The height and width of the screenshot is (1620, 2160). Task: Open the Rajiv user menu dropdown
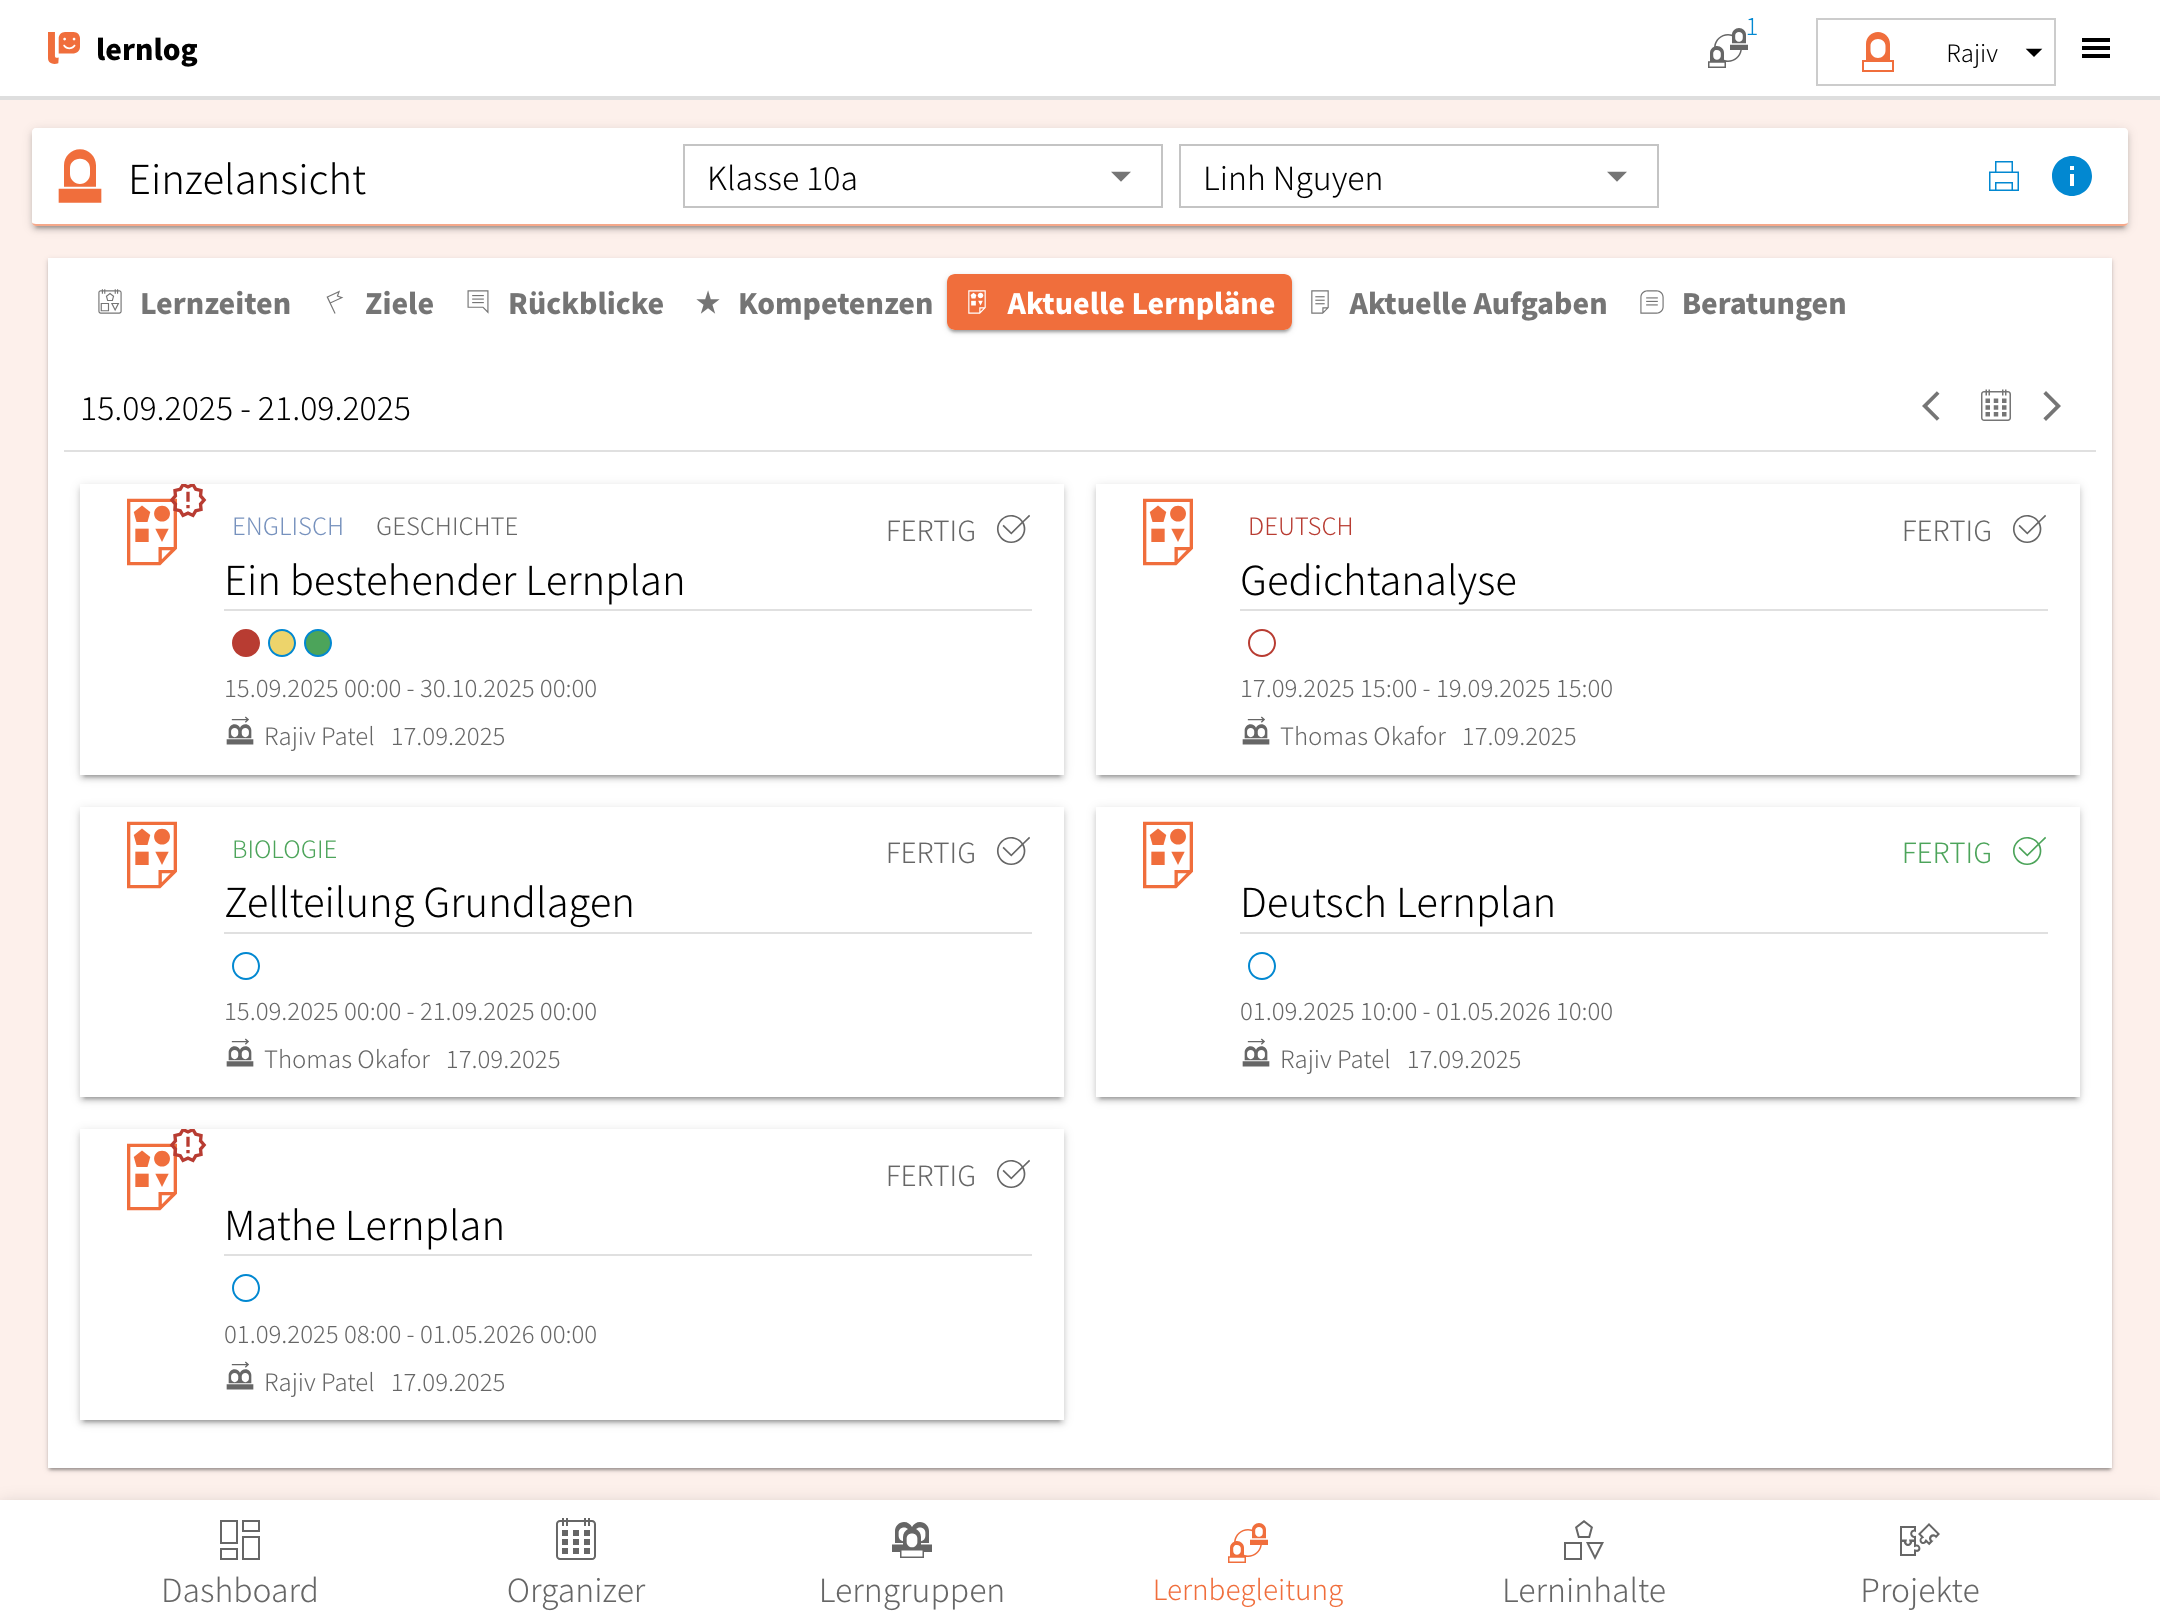(x=1935, y=52)
